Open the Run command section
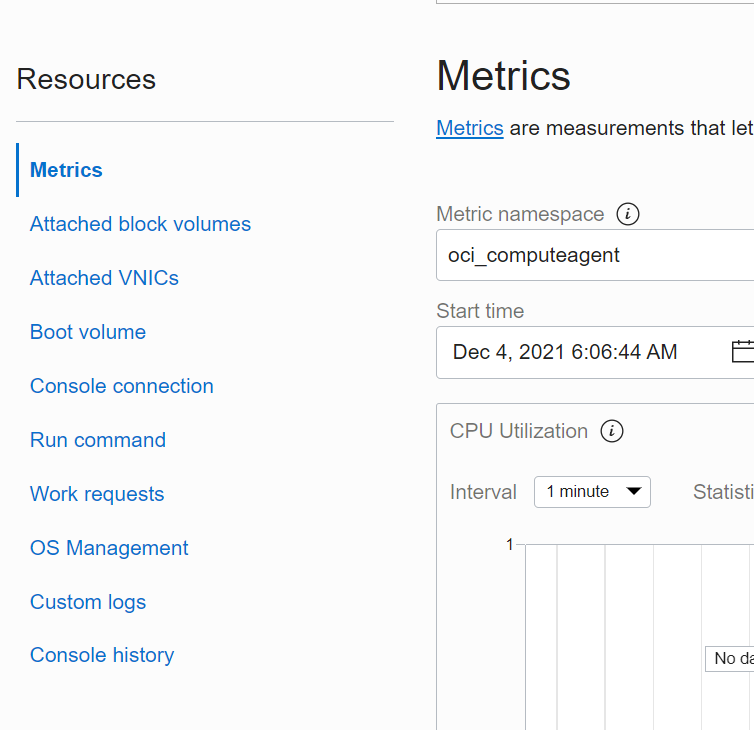 point(98,440)
